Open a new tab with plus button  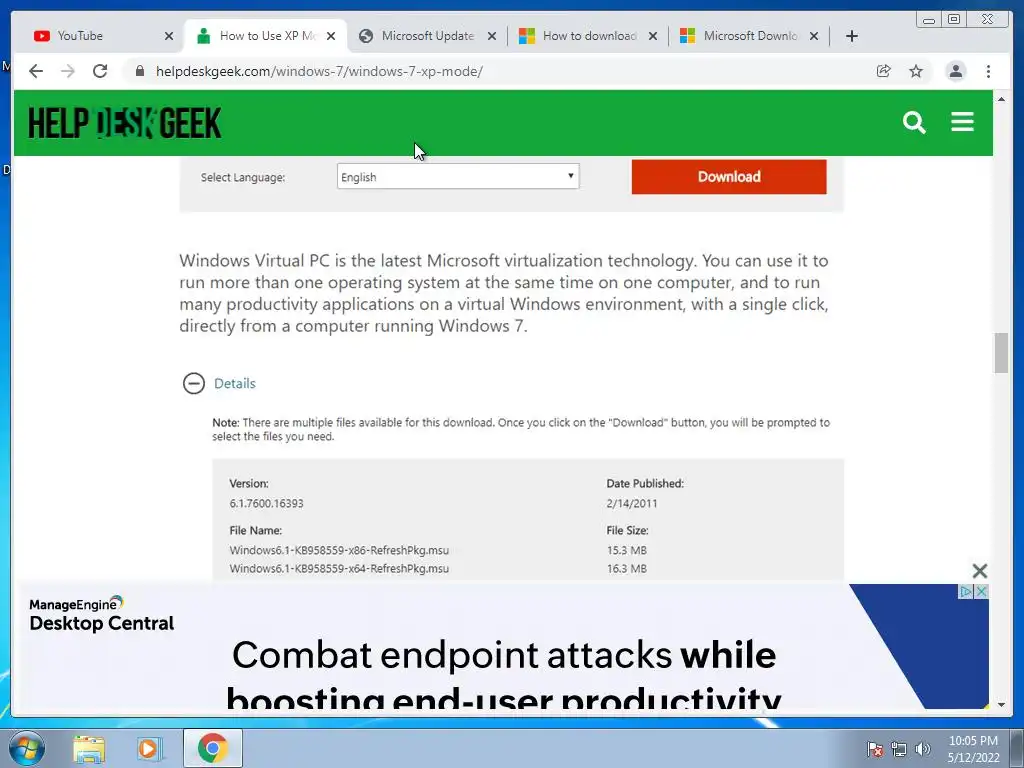(x=852, y=36)
